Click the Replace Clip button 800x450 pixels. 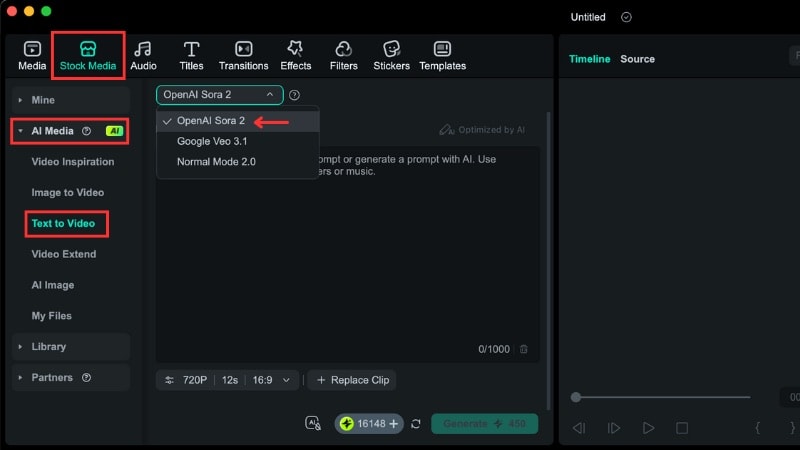(352, 380)
